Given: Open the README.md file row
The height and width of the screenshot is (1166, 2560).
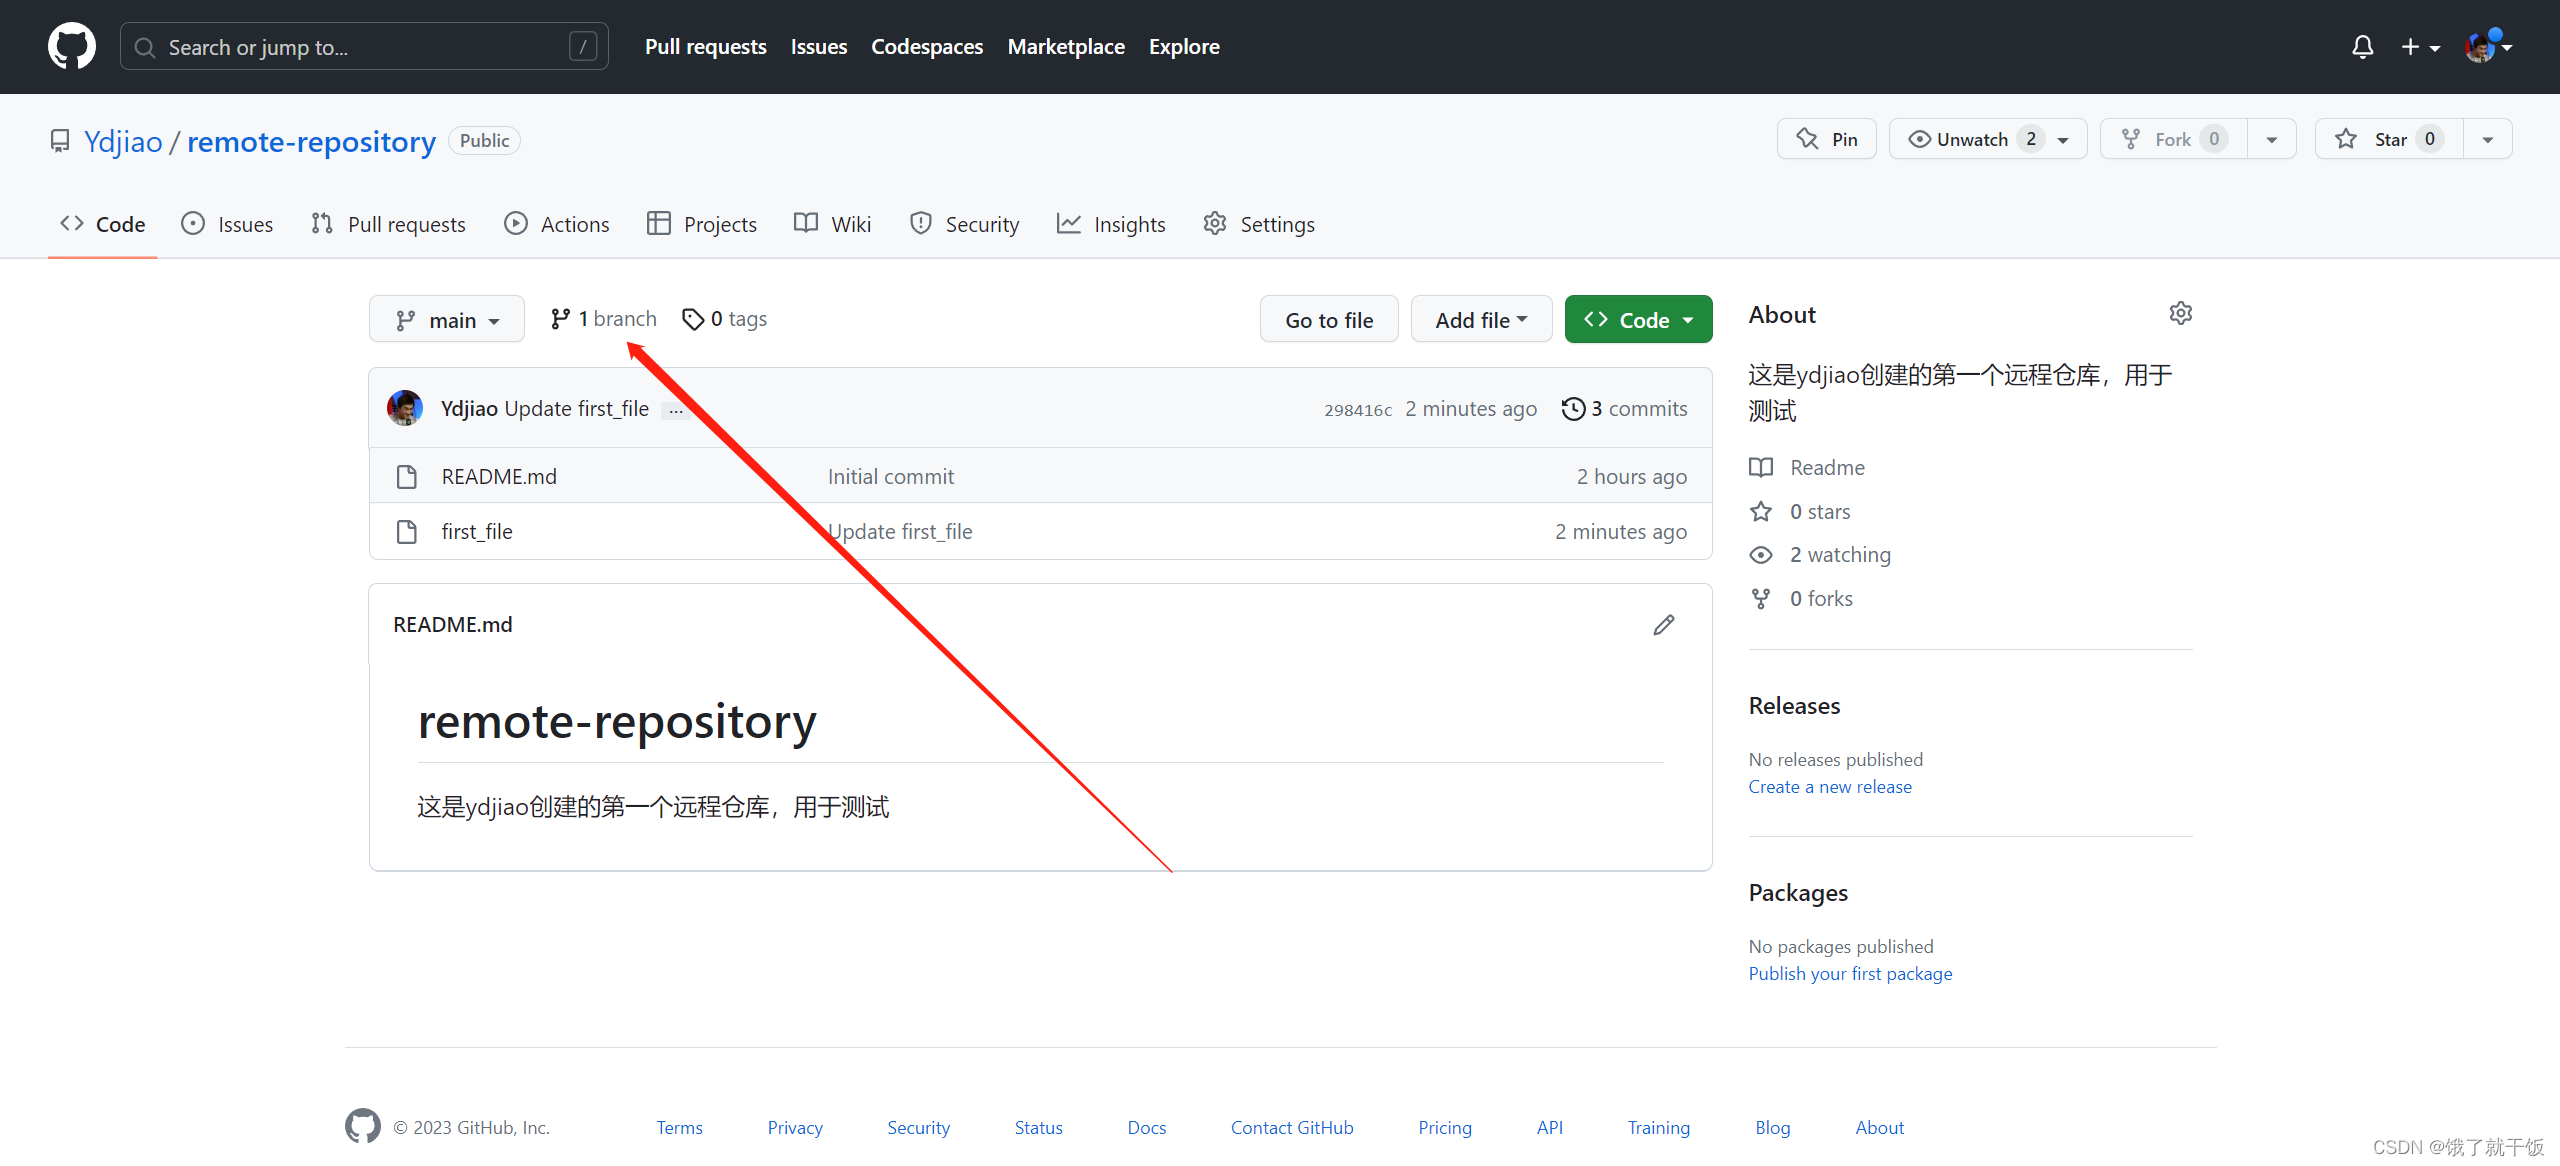Looking at the screenshot, I should 1040,476.
